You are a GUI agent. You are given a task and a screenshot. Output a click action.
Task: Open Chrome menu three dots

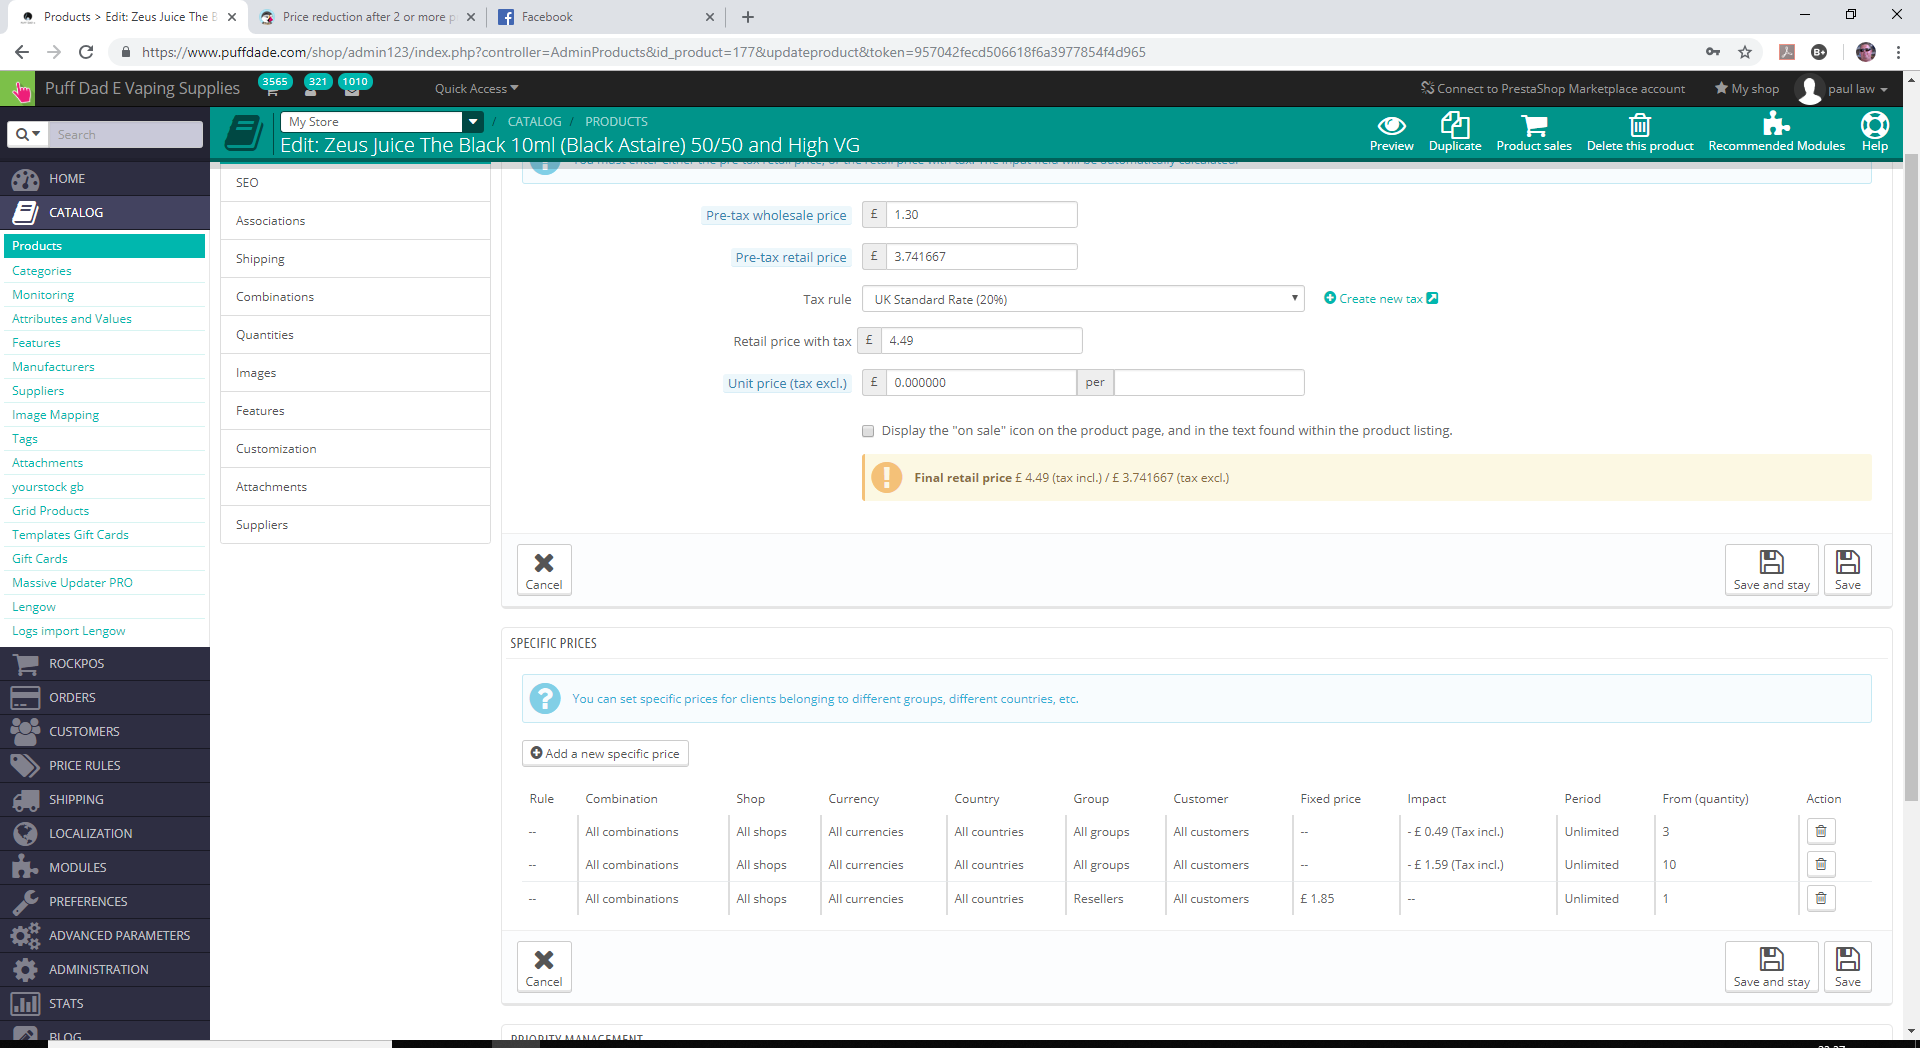point(1898,52)
